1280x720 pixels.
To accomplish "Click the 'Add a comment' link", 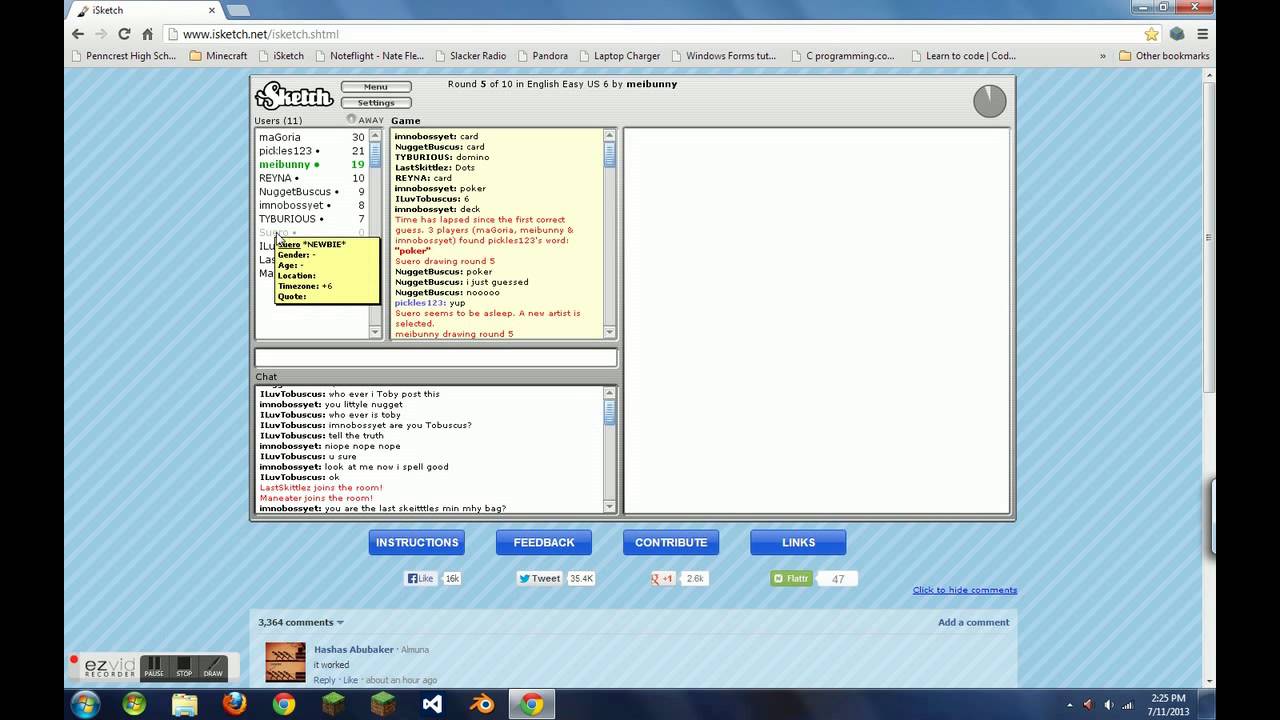I will [x=973, y=622].
